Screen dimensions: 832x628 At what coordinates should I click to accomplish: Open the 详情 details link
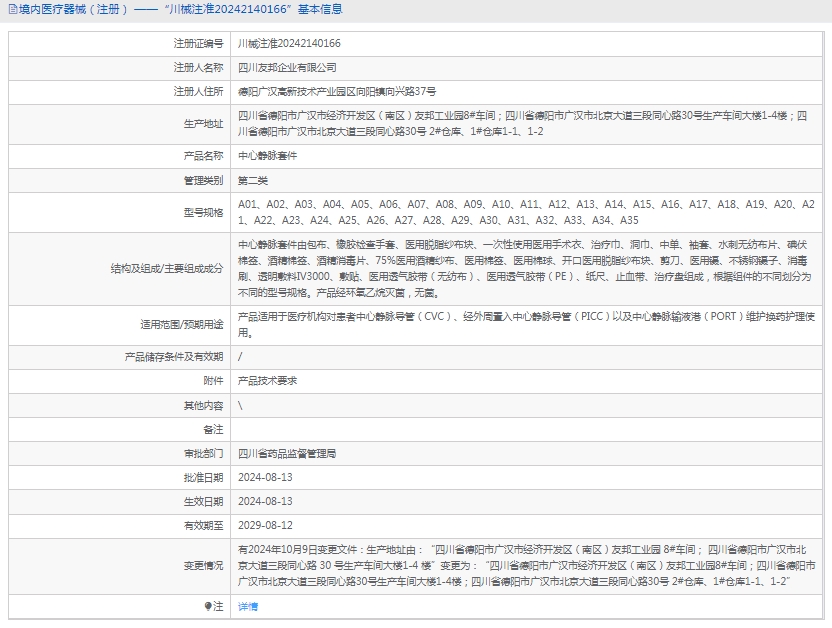pyautogui.click(x=247, y=606)
